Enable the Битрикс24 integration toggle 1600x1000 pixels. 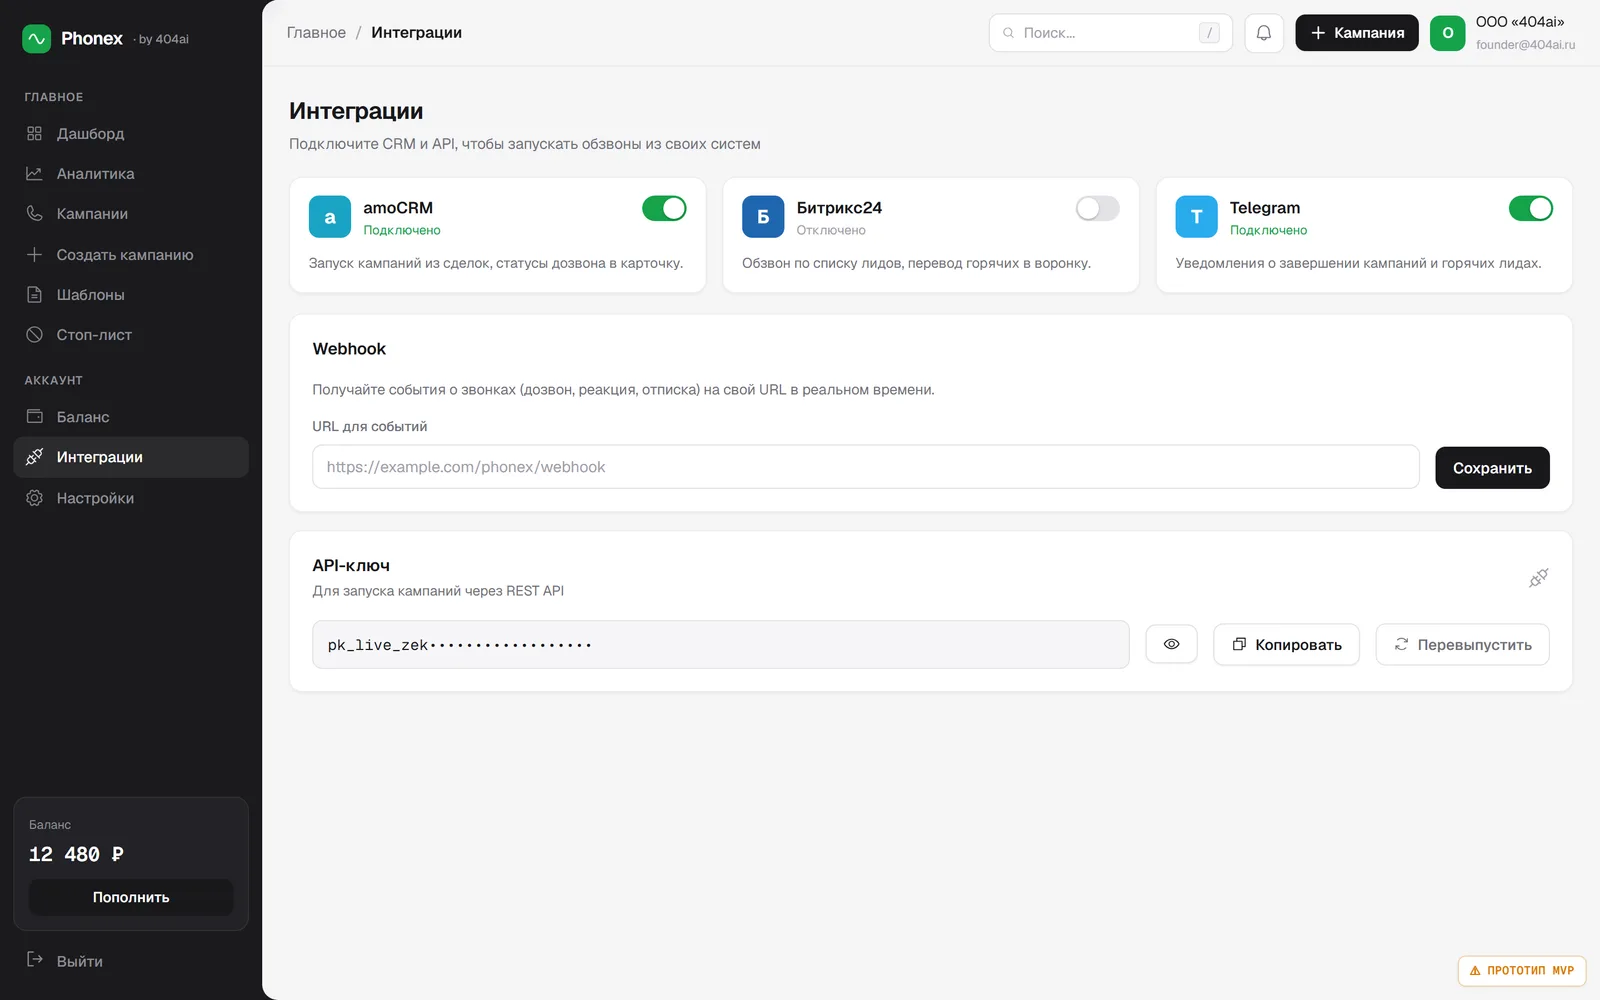pyautogui.click(x=1097, y=208)
